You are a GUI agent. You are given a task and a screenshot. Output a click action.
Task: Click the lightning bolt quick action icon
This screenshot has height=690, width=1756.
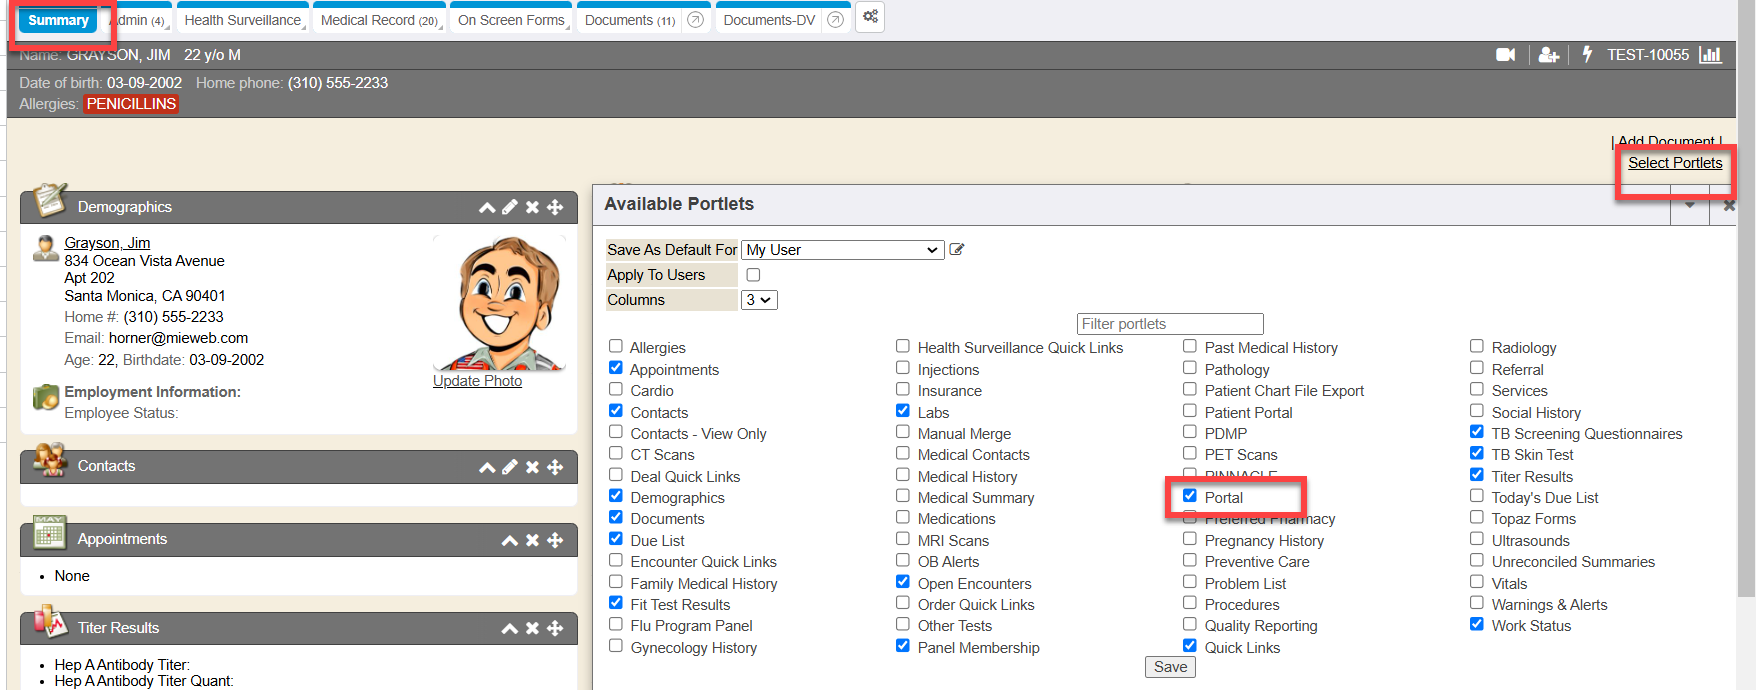[1587, 55]
